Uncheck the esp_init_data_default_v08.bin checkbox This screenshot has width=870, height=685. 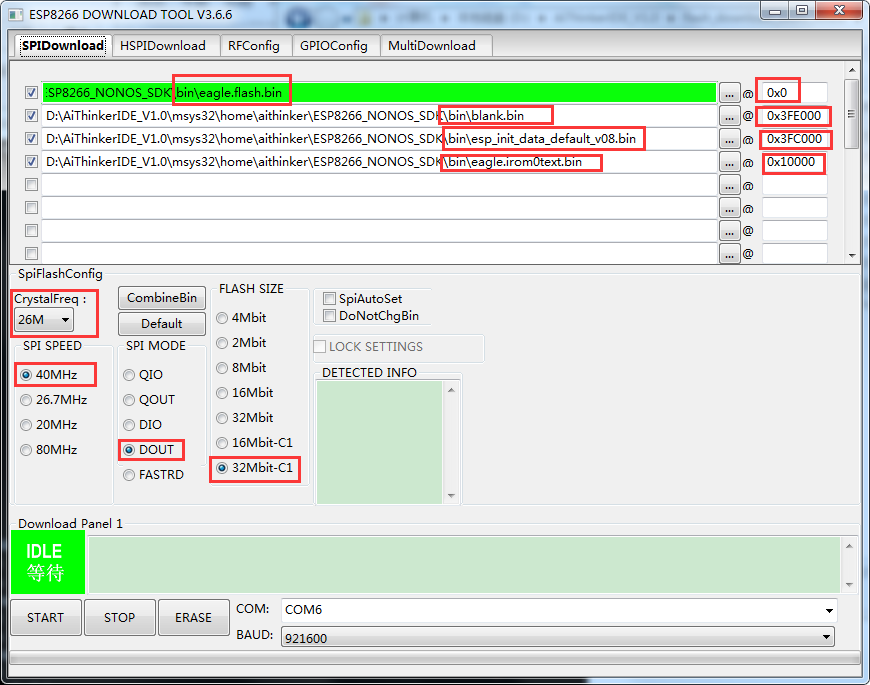(32, 139)
